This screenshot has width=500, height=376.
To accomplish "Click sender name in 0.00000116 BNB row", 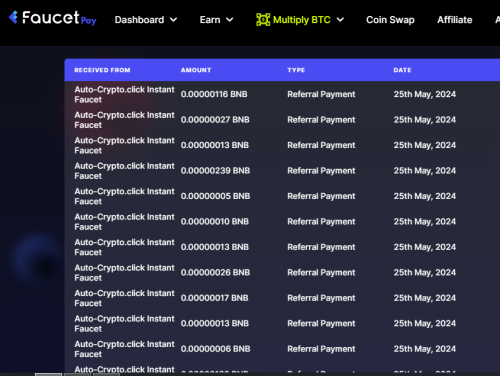I will pyautogui.click(x=124, y=95).
